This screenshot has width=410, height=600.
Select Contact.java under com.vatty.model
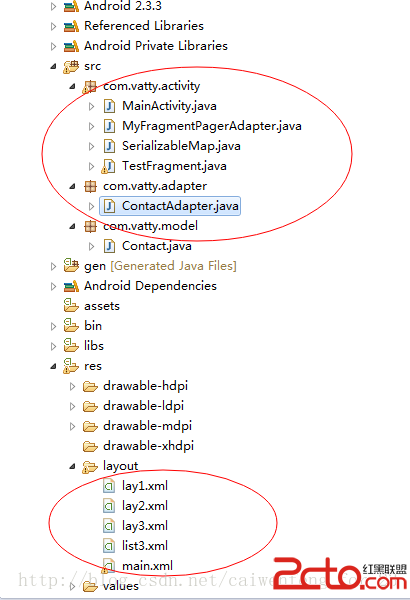[x=157, y=246]
